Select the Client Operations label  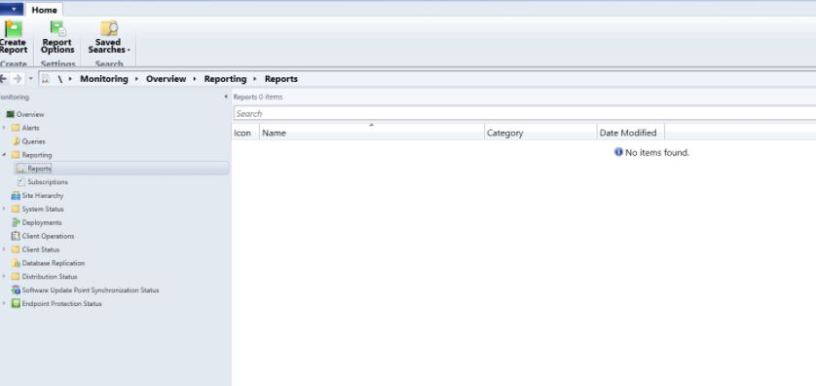[x=48, y=236]
